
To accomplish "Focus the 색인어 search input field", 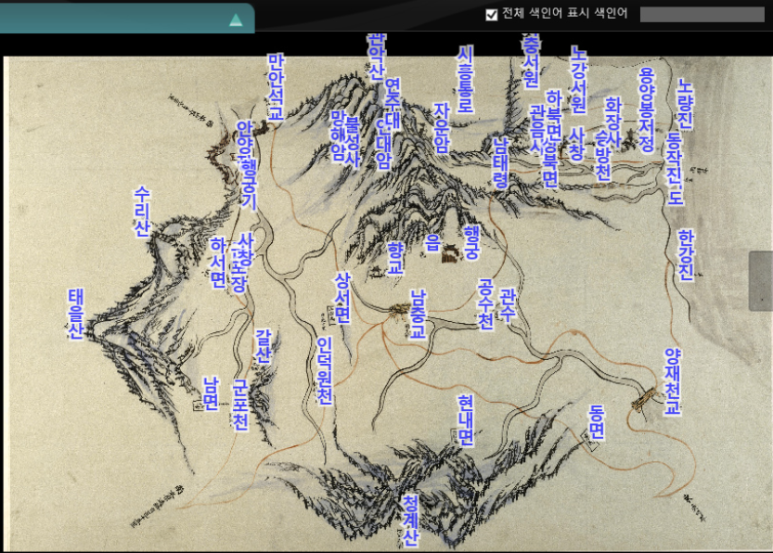I will 702,14.
